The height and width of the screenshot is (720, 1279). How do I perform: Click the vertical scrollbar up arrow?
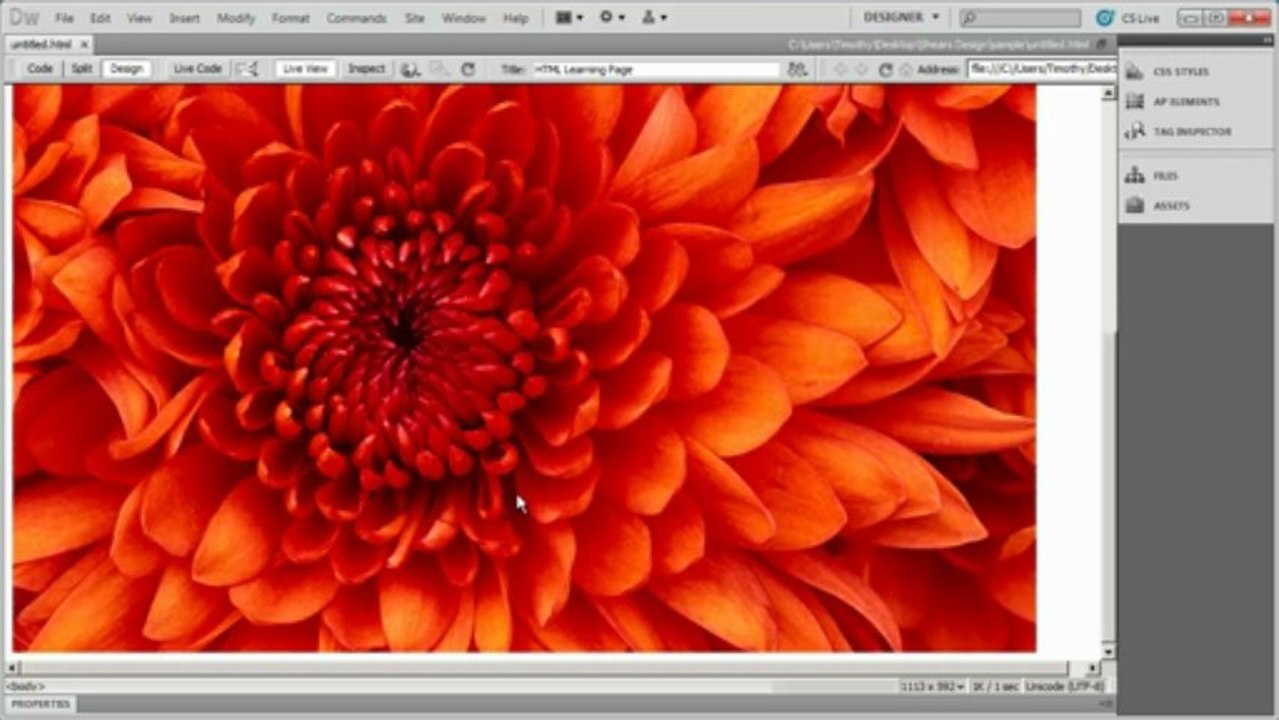coord(1108,93)
